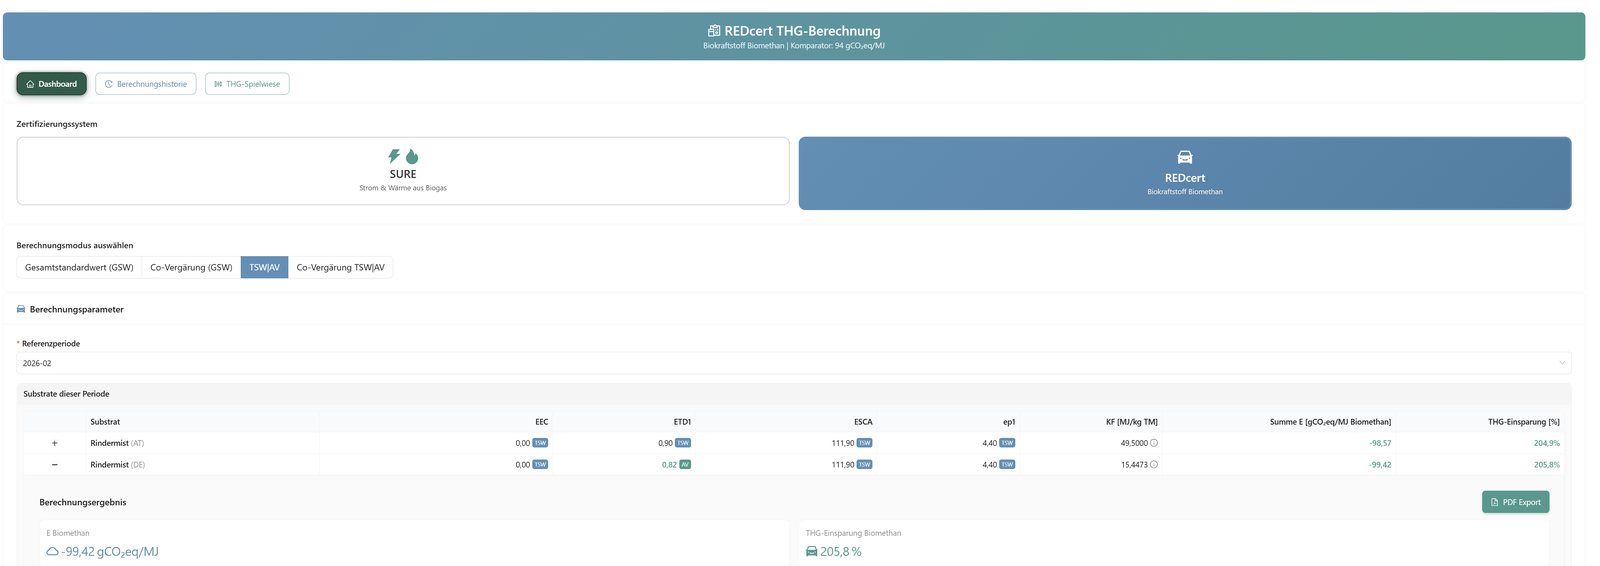Click ep1 TSW badge in Rindermist (AT) row
The width and height of the screenshot is (1600, 566).
pyautogui.click(x=1007, y=443)
